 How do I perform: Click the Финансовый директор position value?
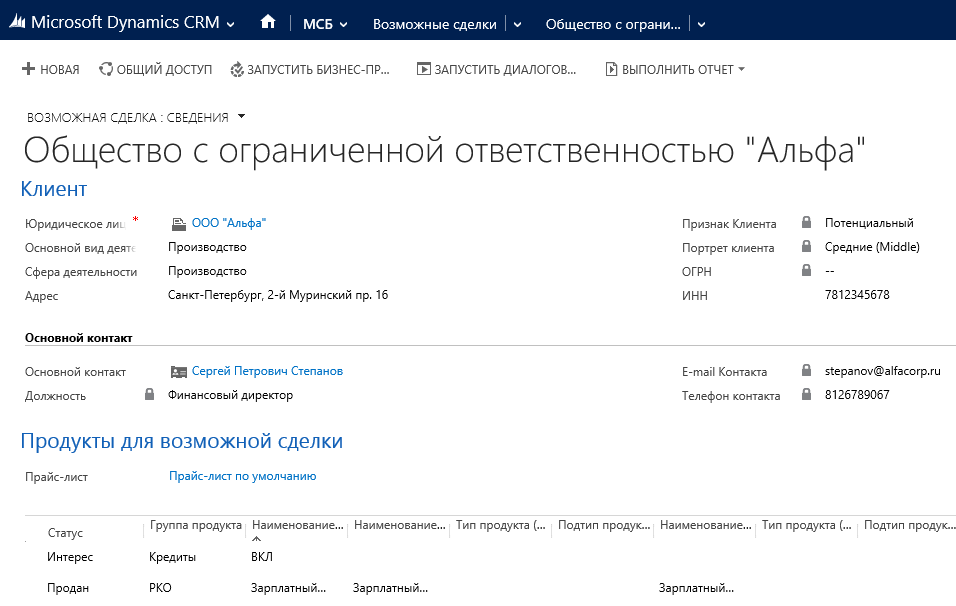(230, 395)
